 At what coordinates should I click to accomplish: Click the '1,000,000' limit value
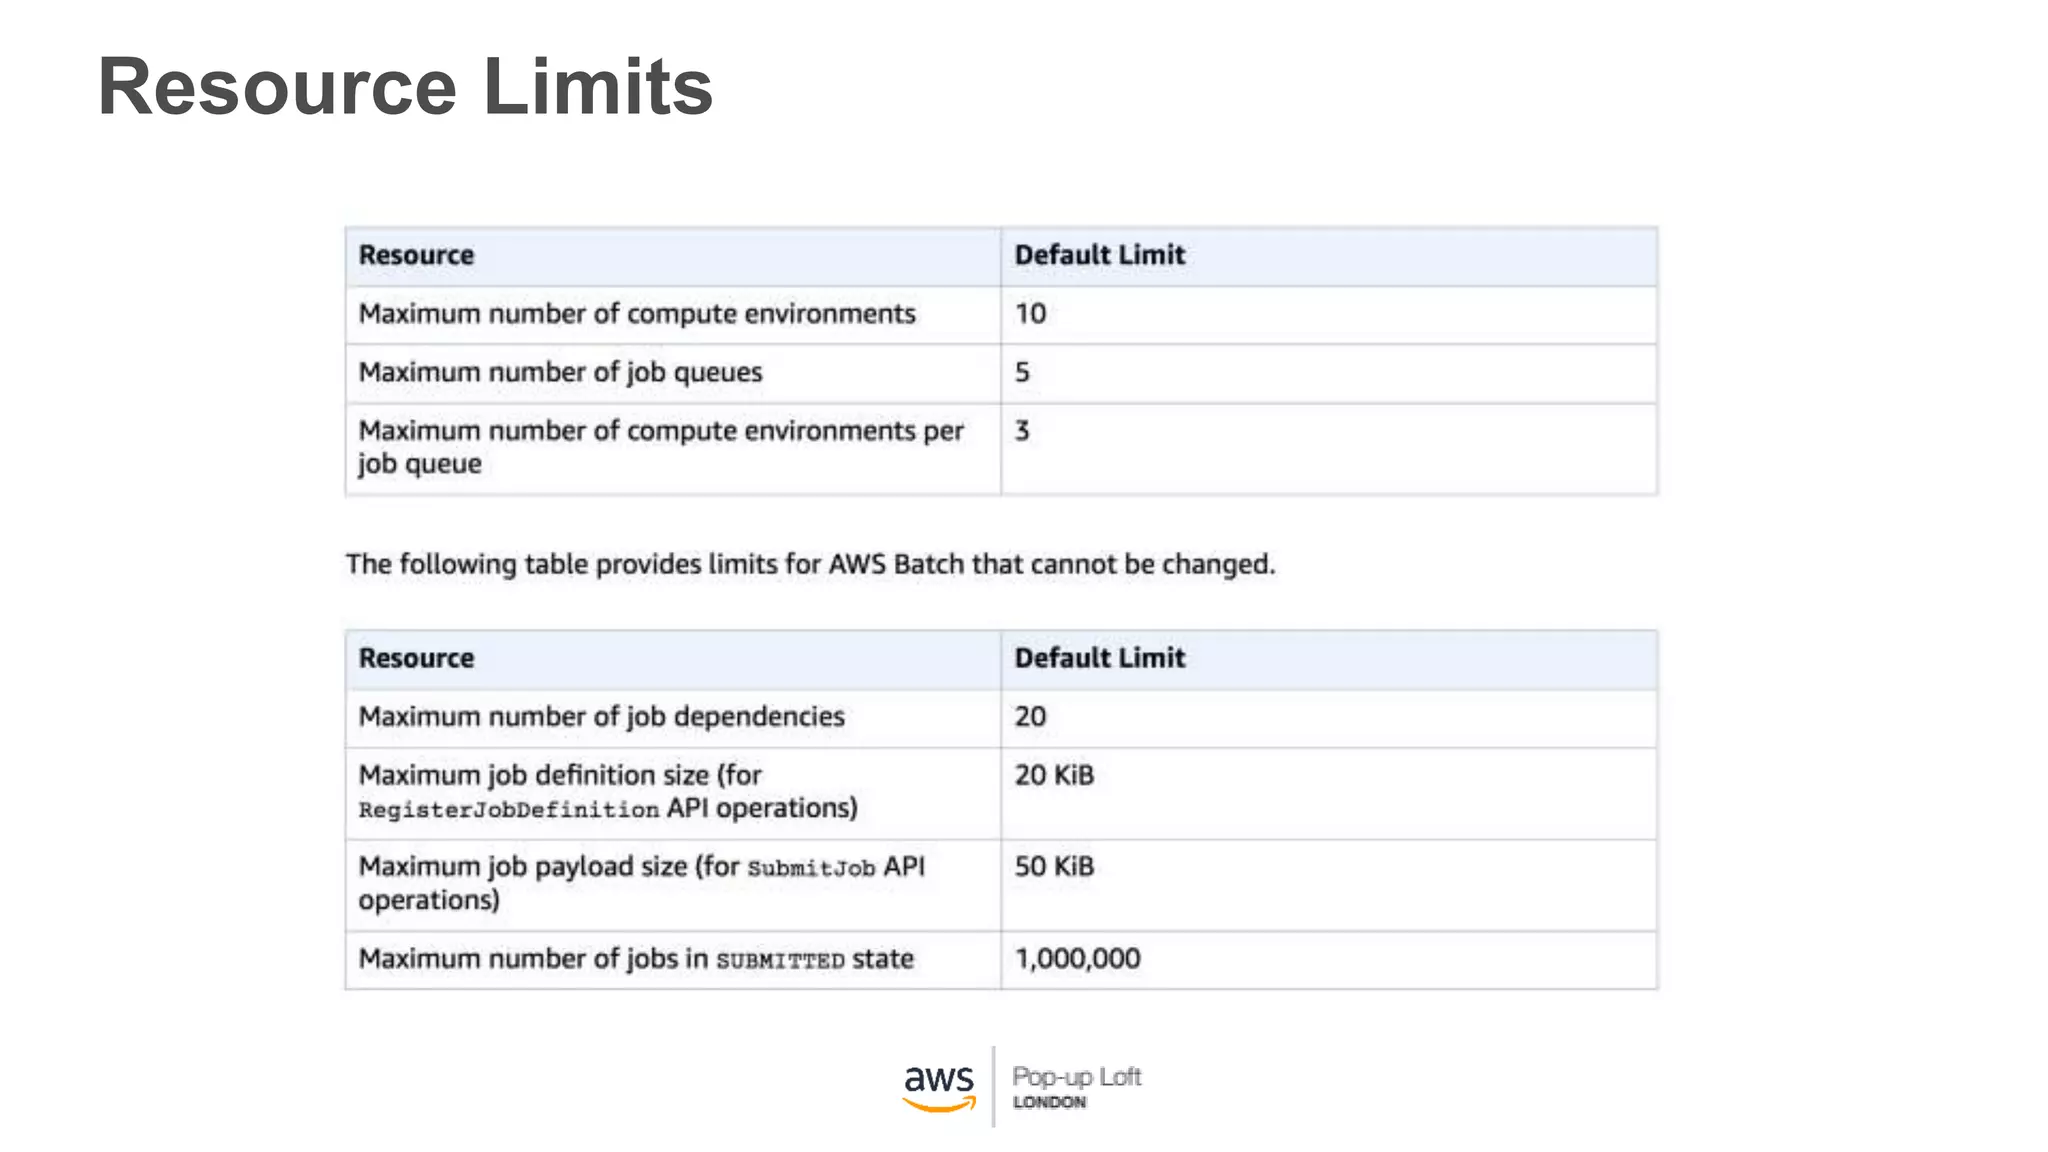coord(1077,959)
